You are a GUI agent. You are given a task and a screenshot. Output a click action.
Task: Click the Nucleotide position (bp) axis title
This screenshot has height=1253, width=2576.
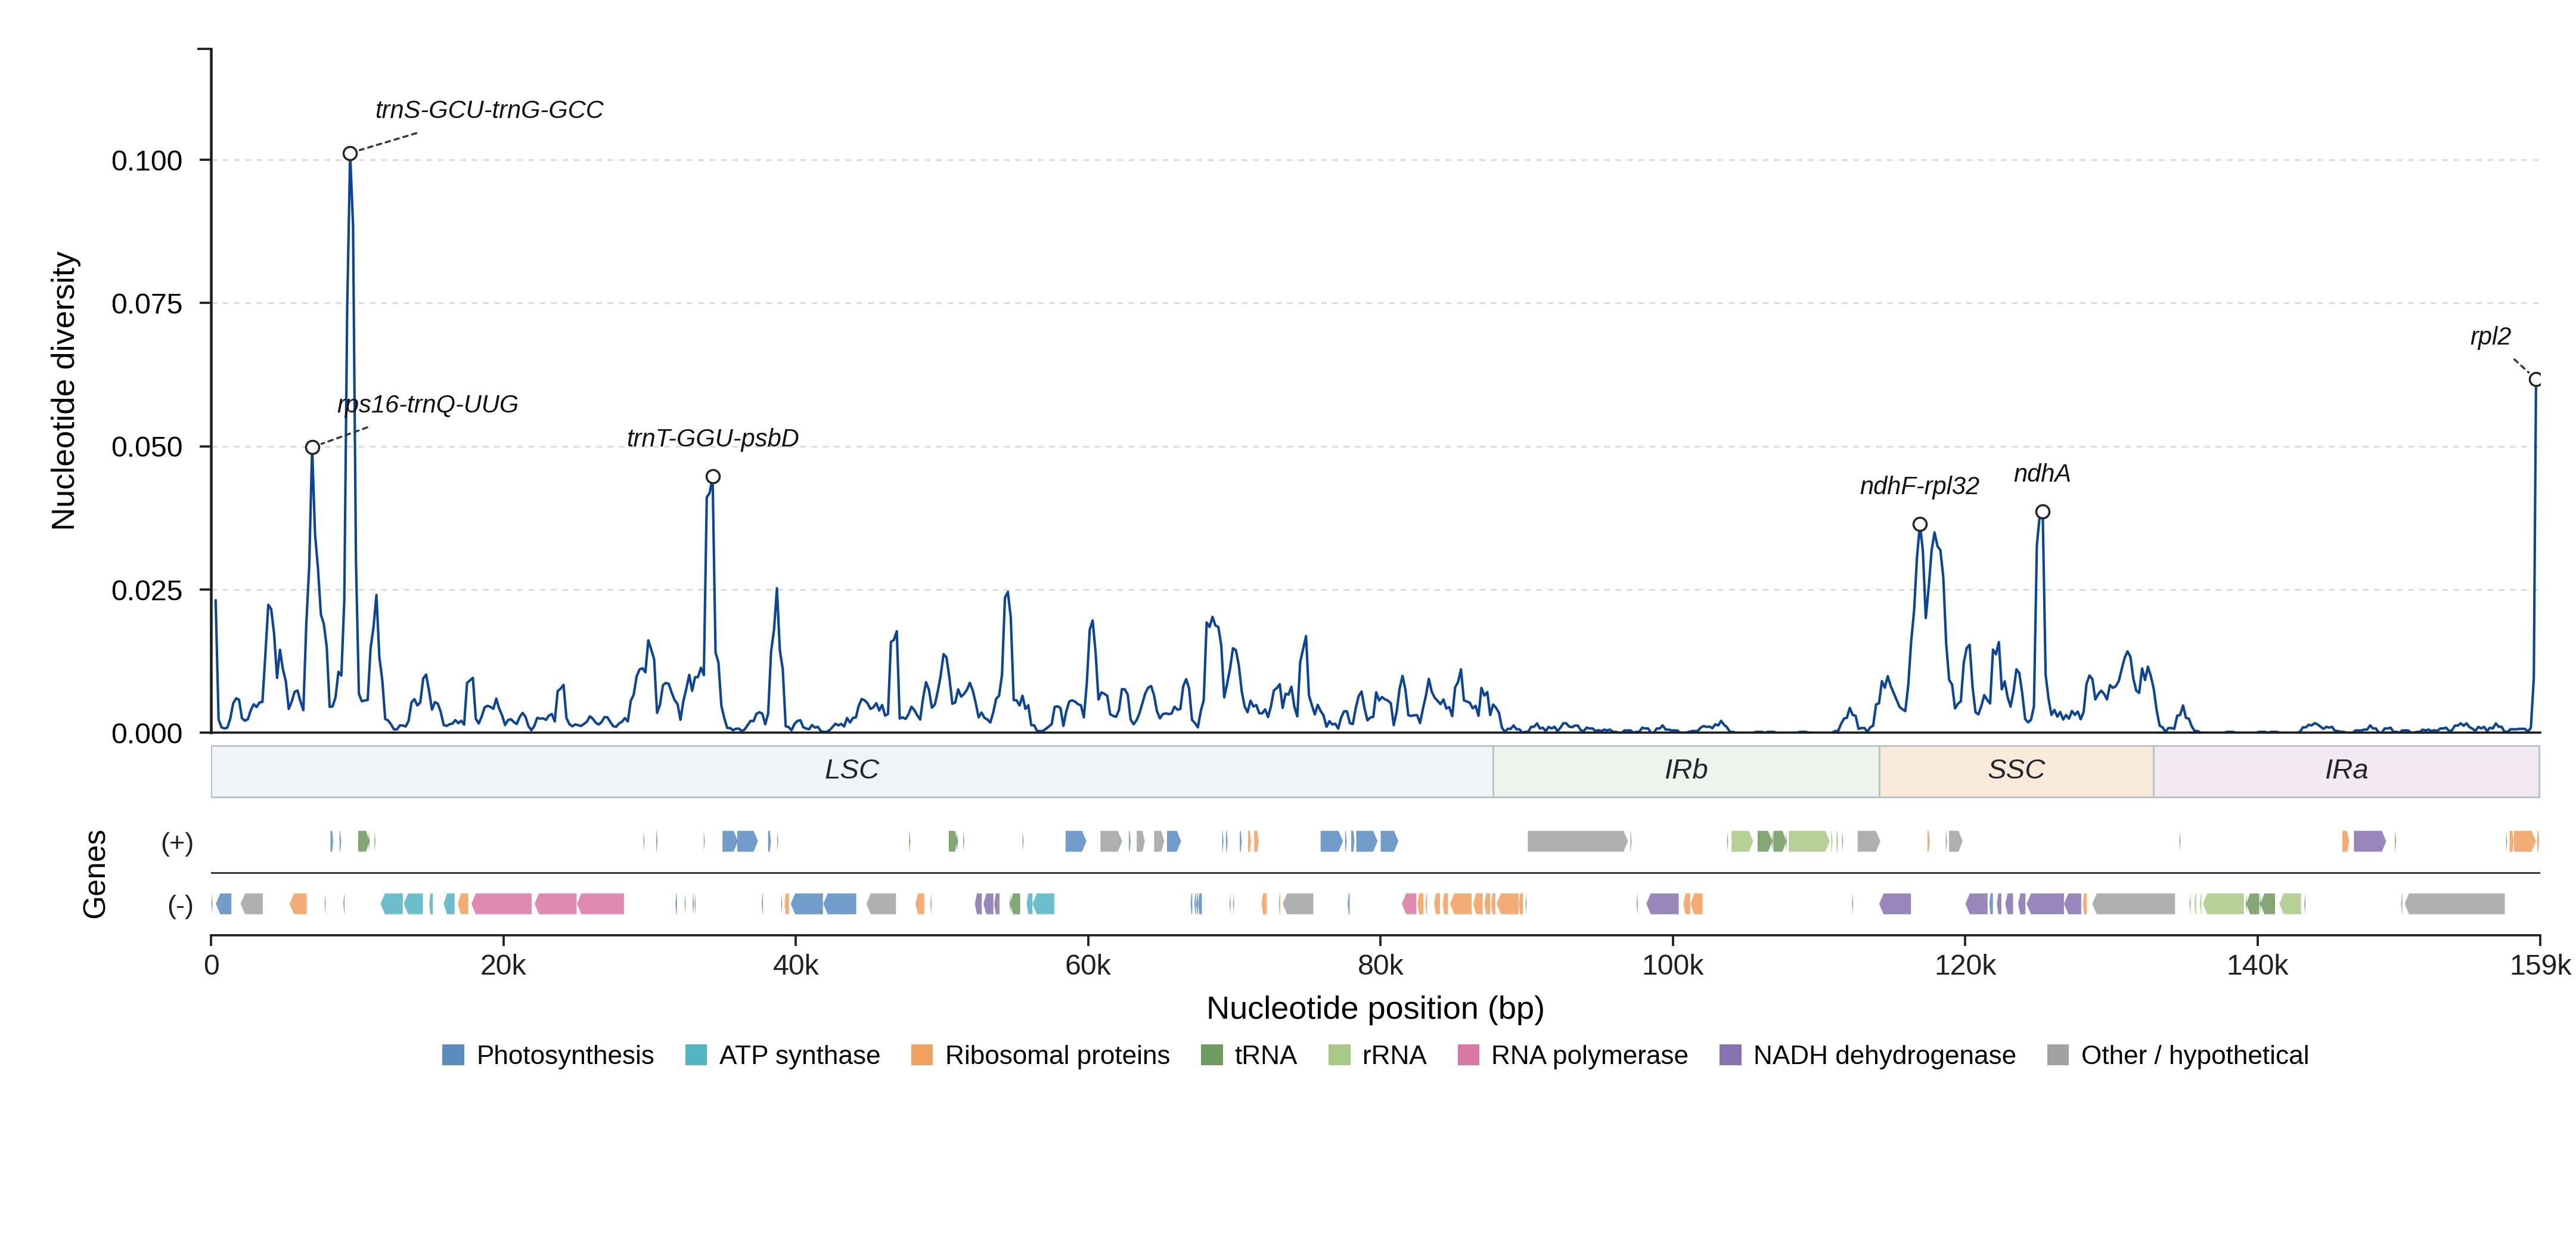[1375, 1008]
